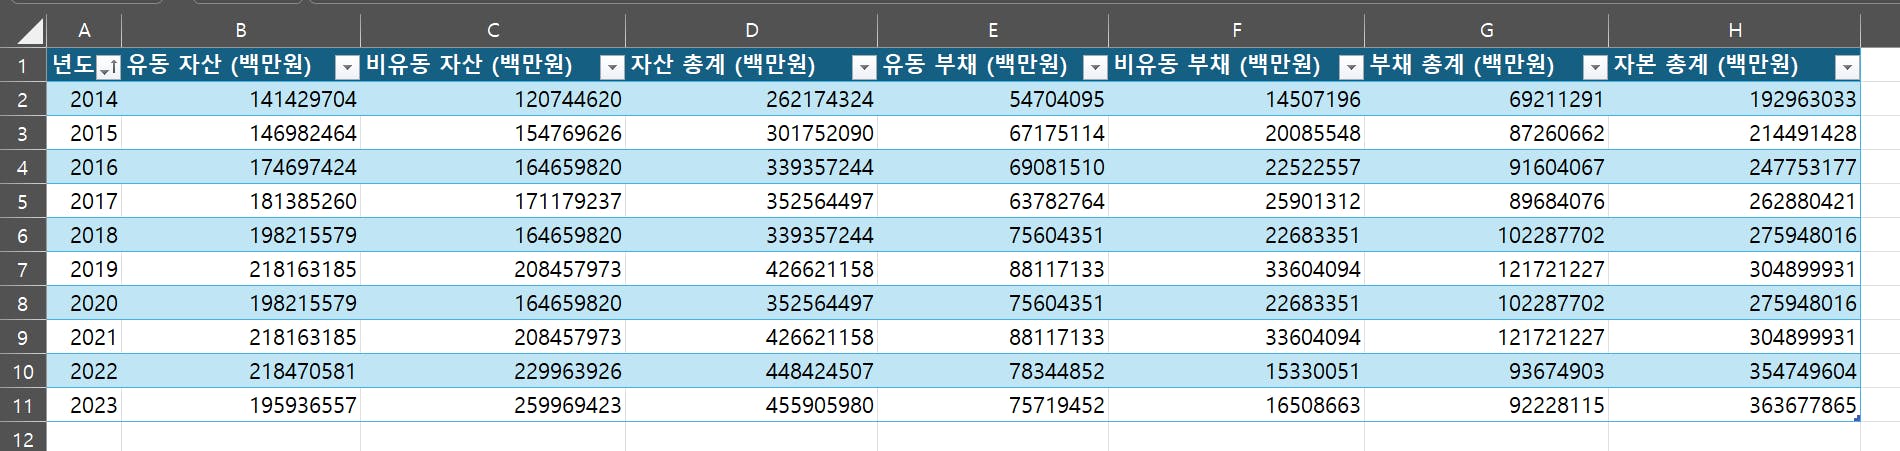Select cell with value 154769626

click(x=493, y=133)
